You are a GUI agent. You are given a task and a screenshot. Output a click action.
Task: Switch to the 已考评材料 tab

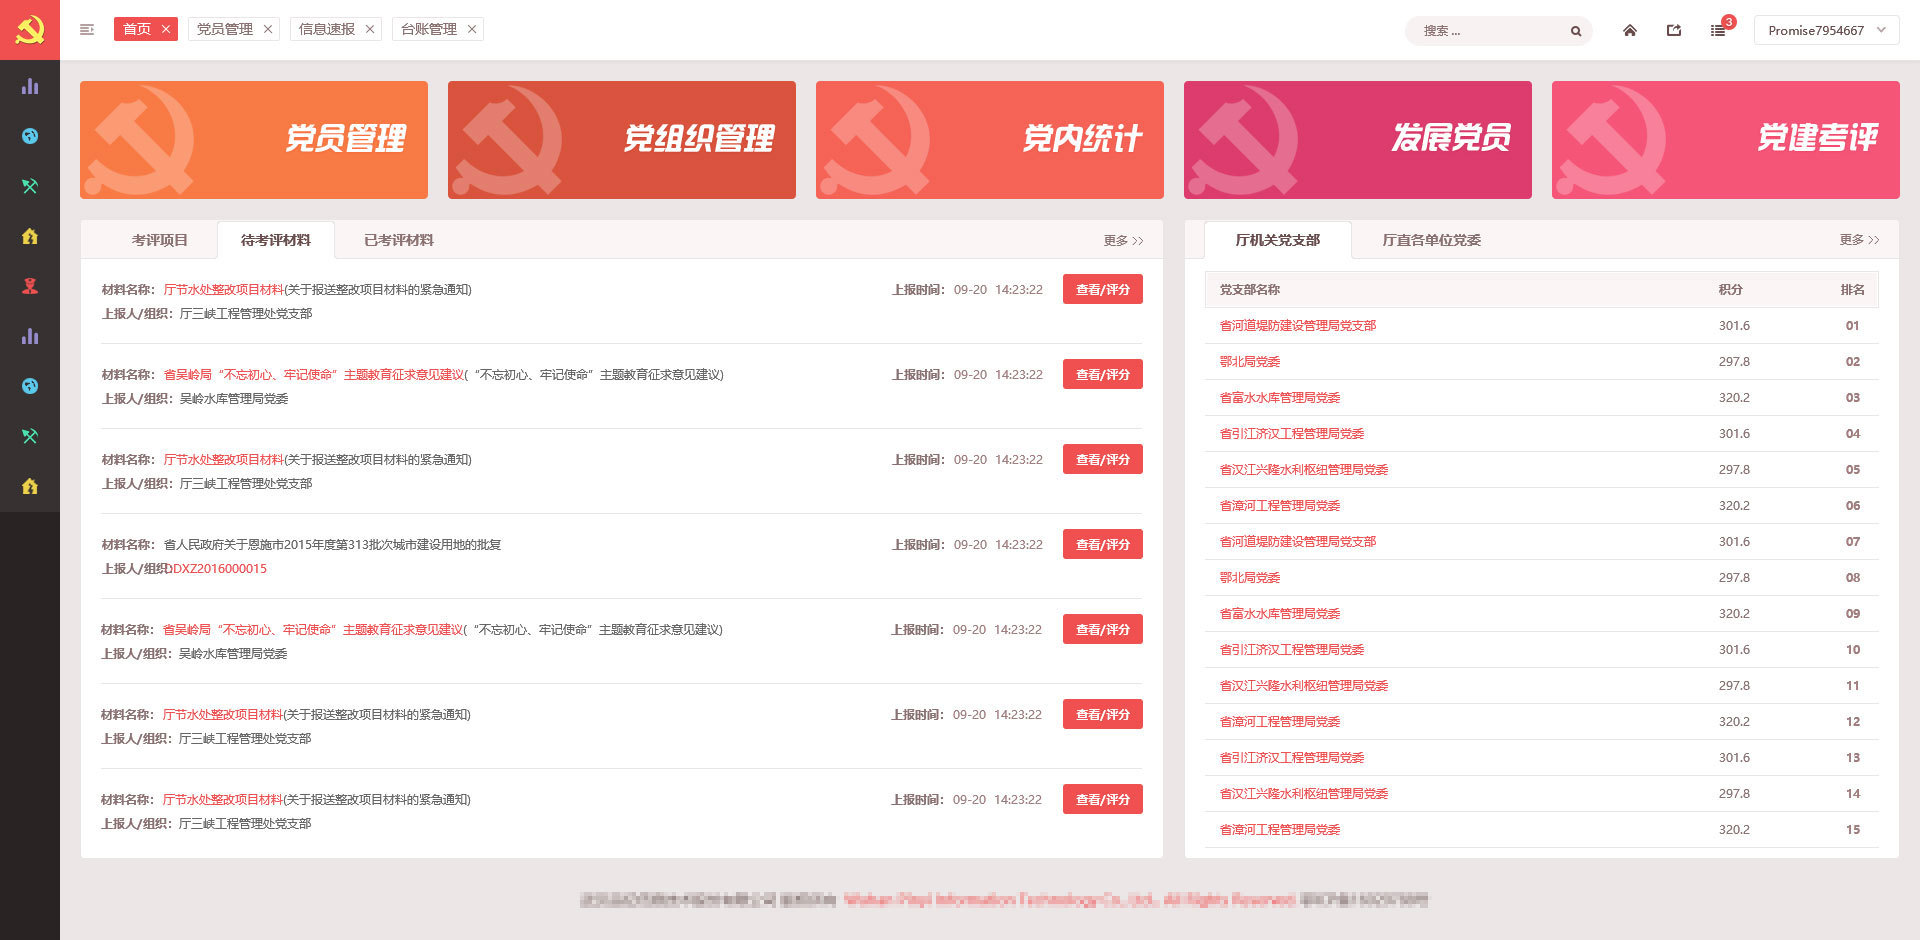point(398,240)
